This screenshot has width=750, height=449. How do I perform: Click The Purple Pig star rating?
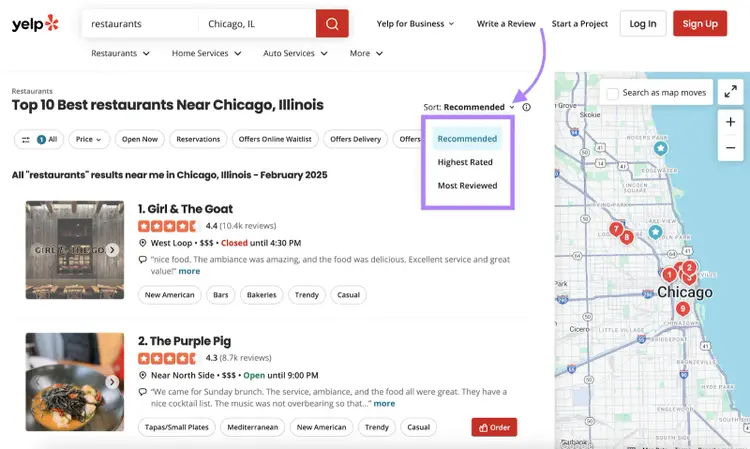tap(167, 358)
